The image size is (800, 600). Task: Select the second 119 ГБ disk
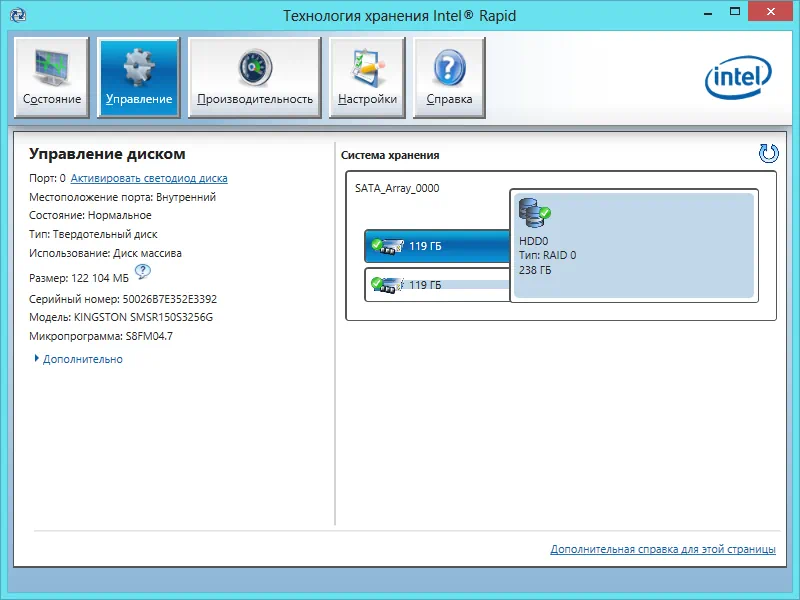point(437,285)
